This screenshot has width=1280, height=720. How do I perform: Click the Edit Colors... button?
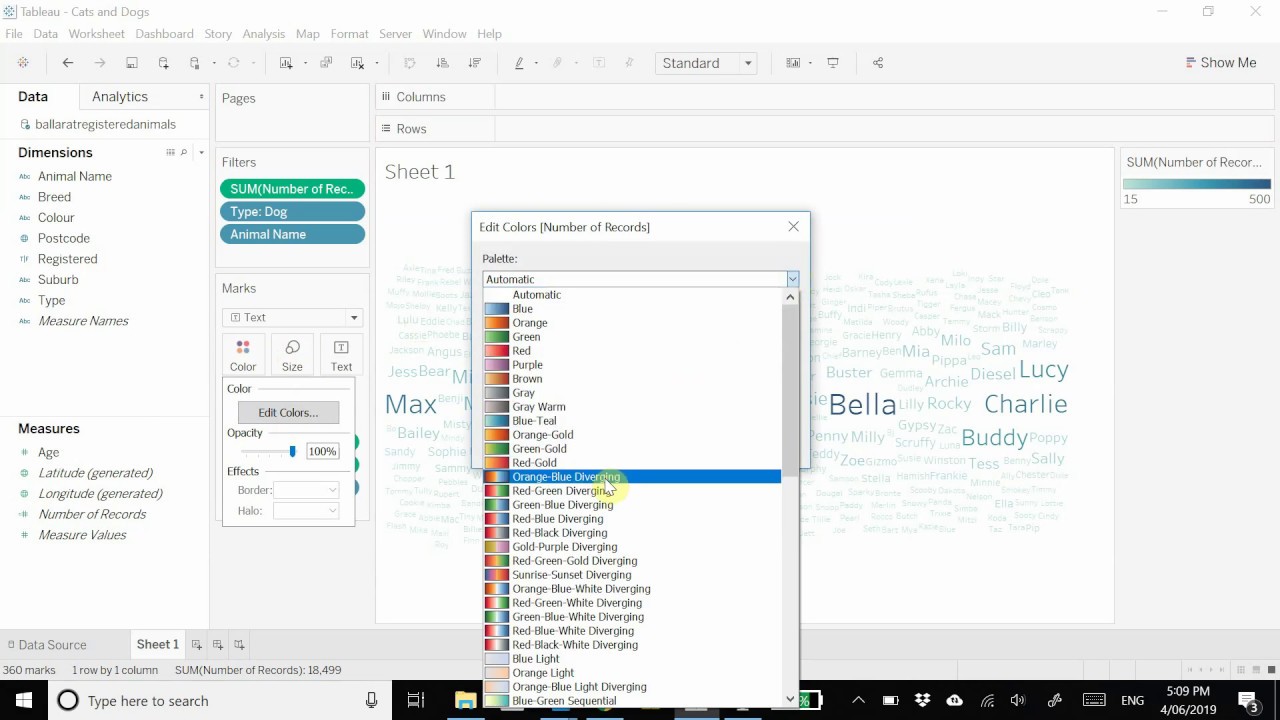(x=288, y=412)
